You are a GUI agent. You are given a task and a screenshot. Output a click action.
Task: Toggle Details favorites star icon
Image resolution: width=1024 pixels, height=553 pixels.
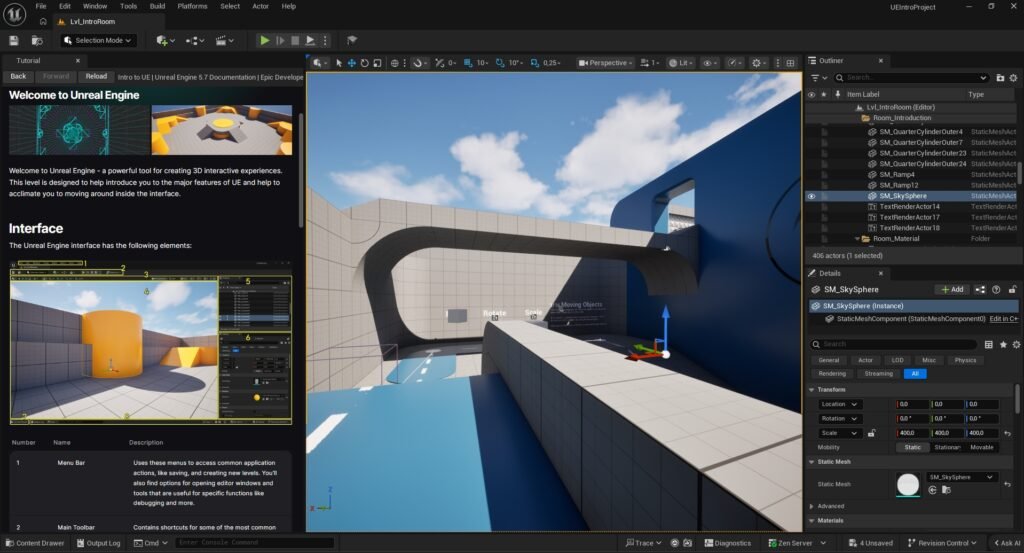[1003, 344]
